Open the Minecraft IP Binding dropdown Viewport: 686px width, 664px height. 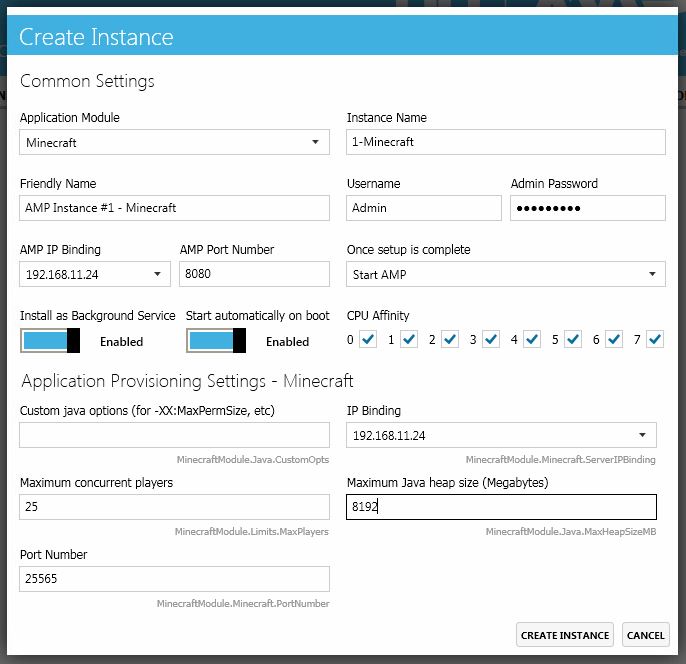(501, 435)
